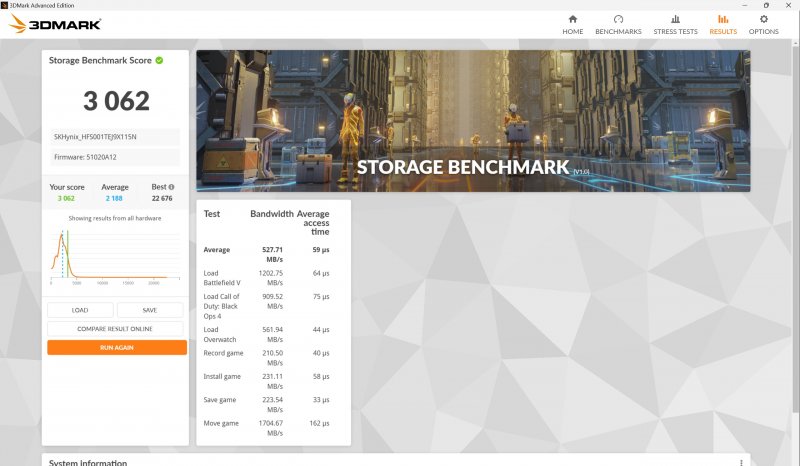
Task: Click the orange RUN AGAIN button
Action: pos(117,348)
